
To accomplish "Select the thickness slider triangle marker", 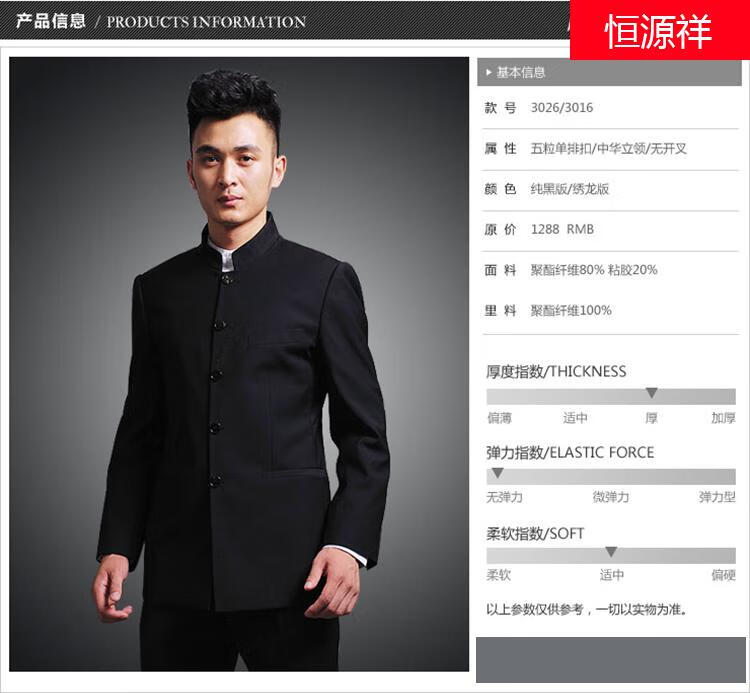I will (651, 393).
